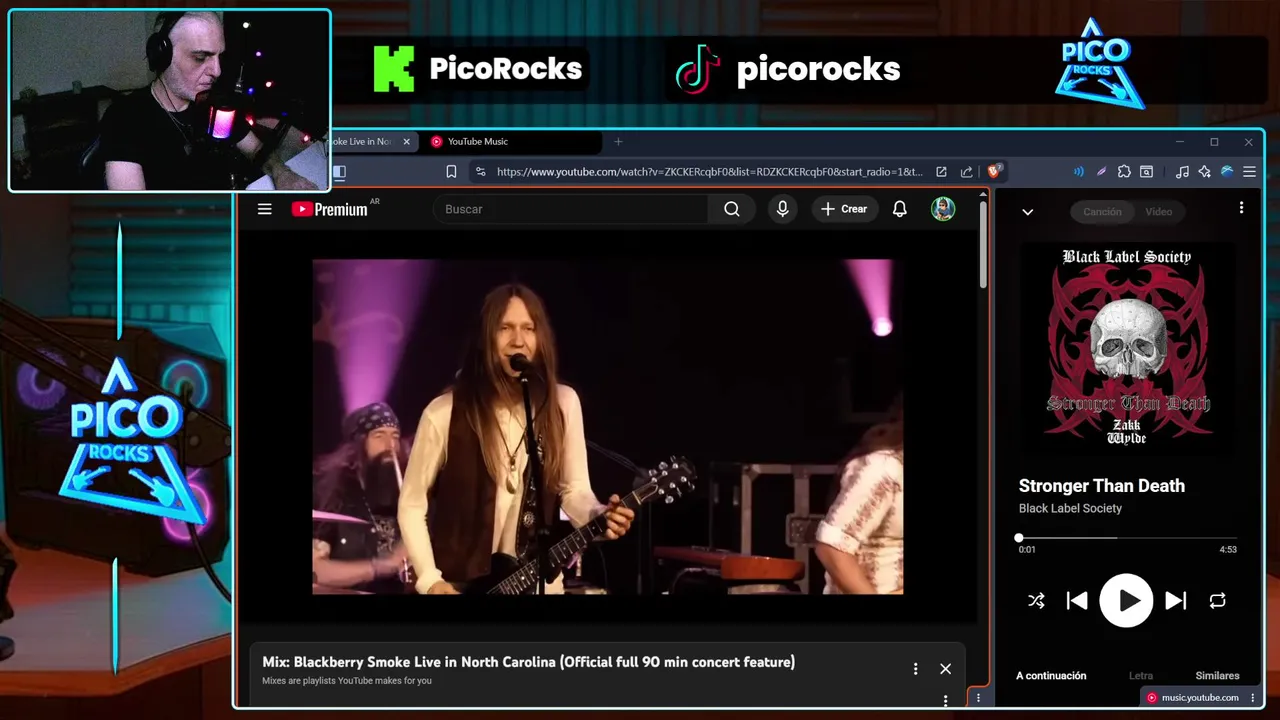Open YouTube notifications bell
The width and height of the screenshot is (1280, 720).
click(900, 209)
